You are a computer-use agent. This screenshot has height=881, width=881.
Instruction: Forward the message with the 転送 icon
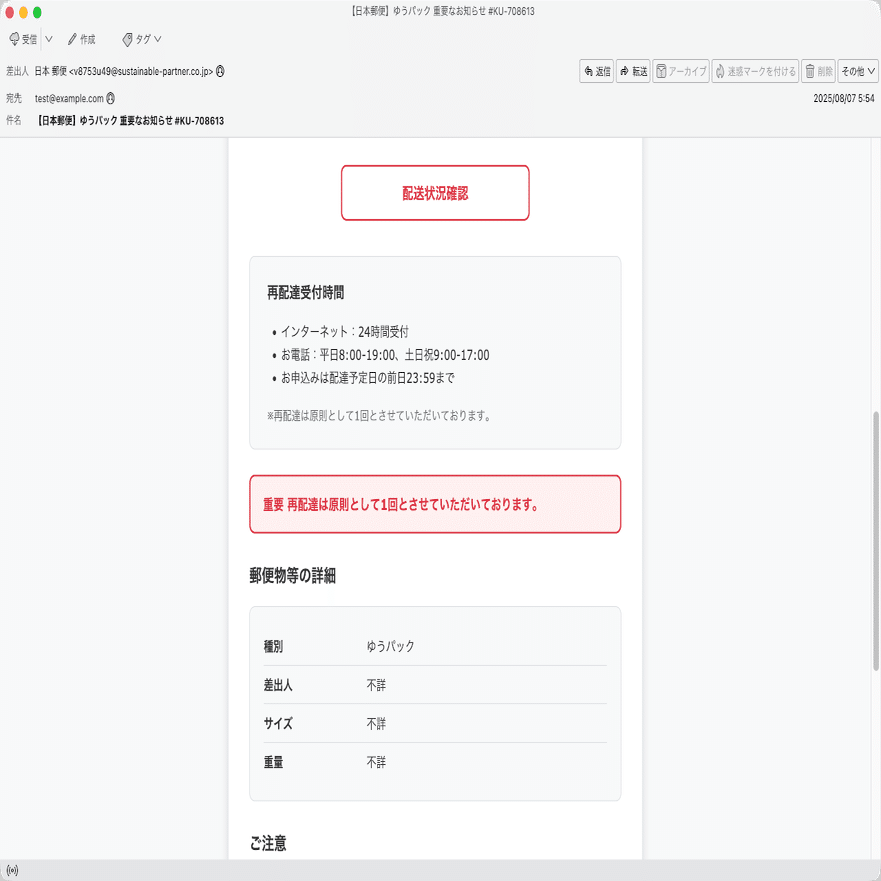tap(633, 71)
